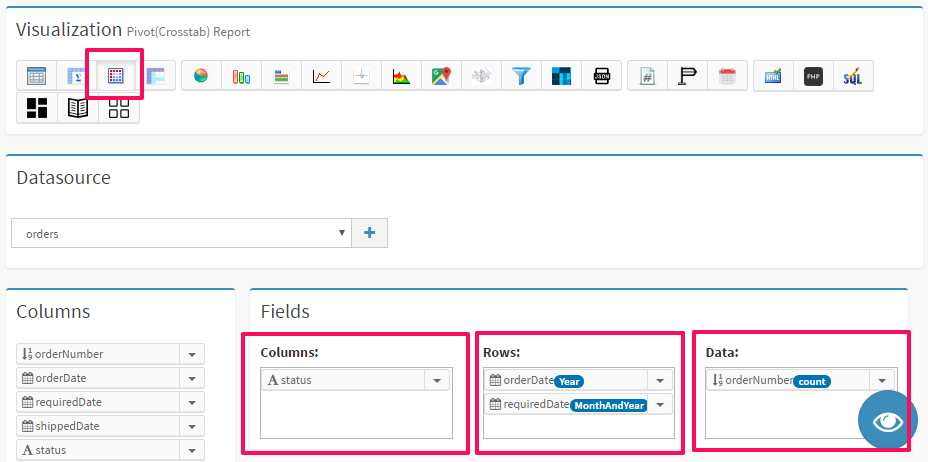Click the MonthAndYear badge on requiredDate

(x=609, y=406)
